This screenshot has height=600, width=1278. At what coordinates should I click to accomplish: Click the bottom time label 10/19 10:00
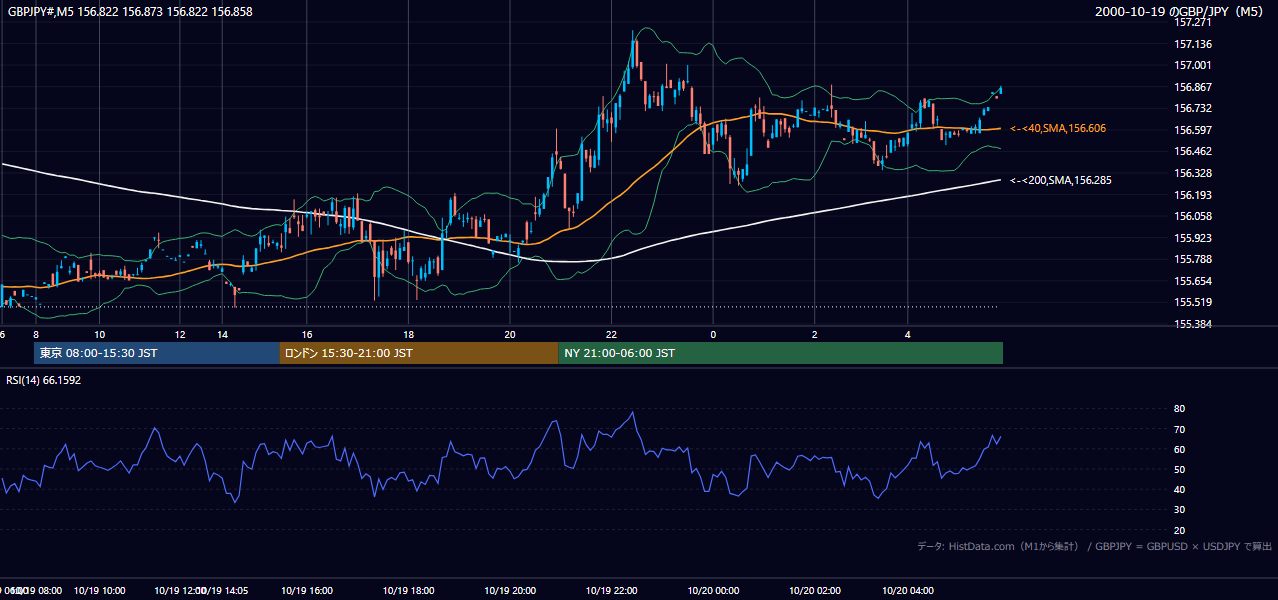pos(99,590)
